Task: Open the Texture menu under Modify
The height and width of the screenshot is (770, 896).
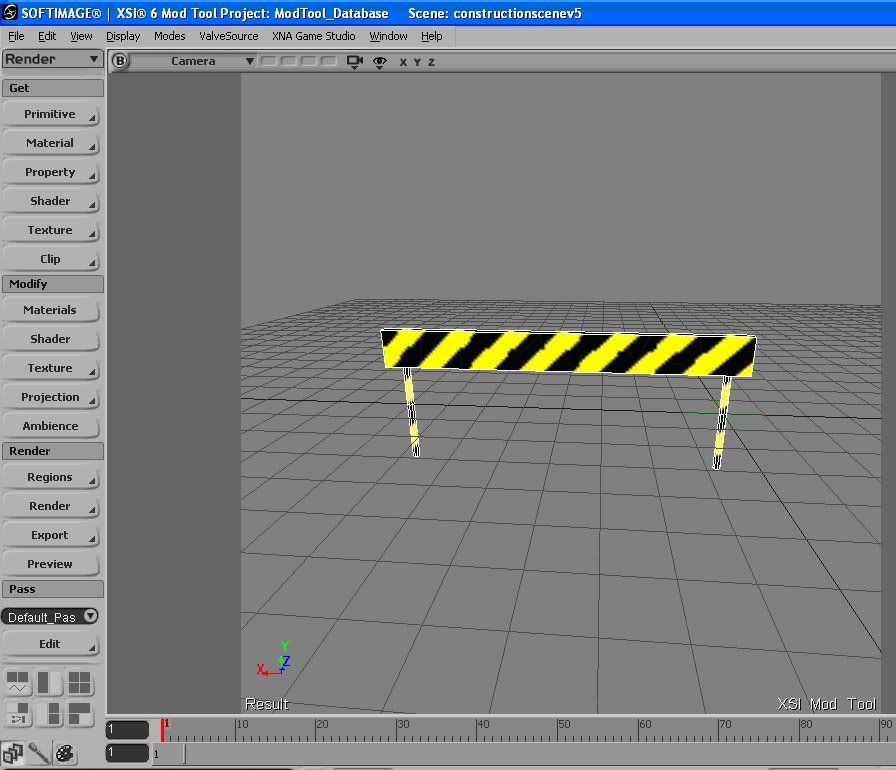Action: pos(51,368)
